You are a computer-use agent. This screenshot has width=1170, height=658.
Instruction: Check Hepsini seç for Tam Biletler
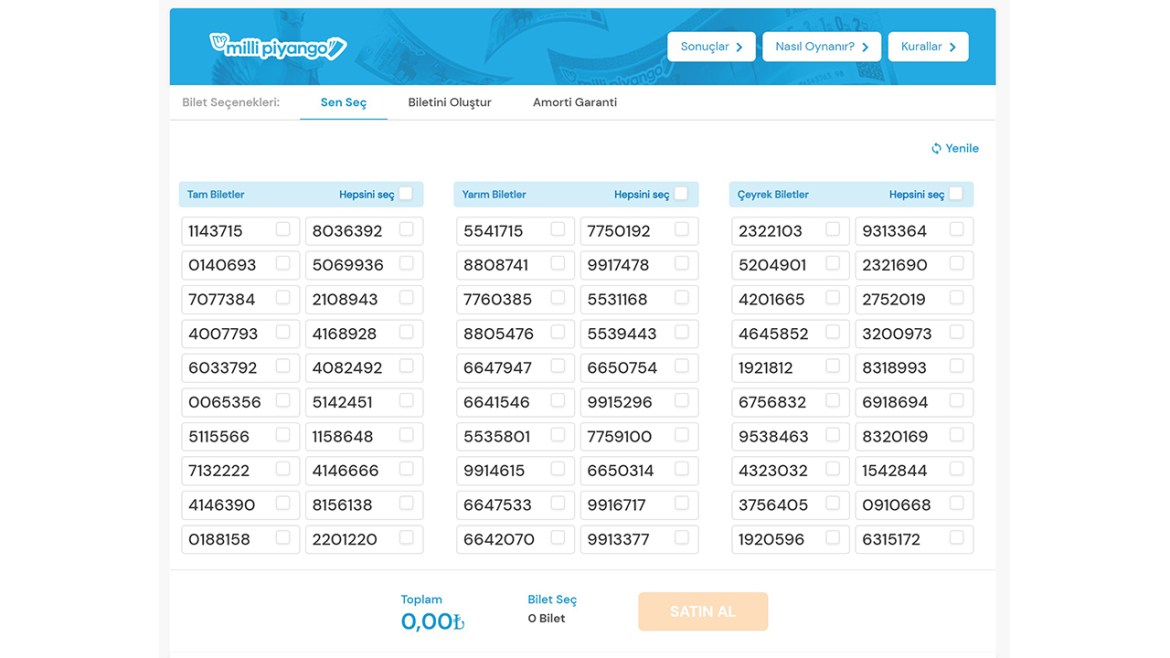(x=406, y=194)
